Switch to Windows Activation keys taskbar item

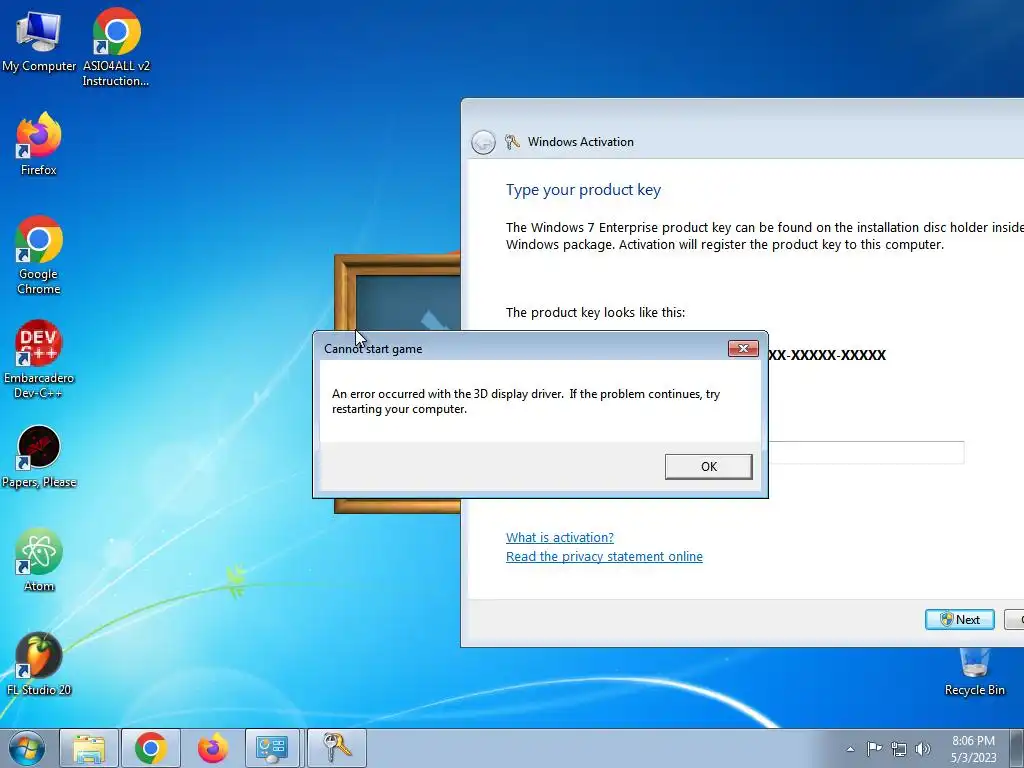337,748
